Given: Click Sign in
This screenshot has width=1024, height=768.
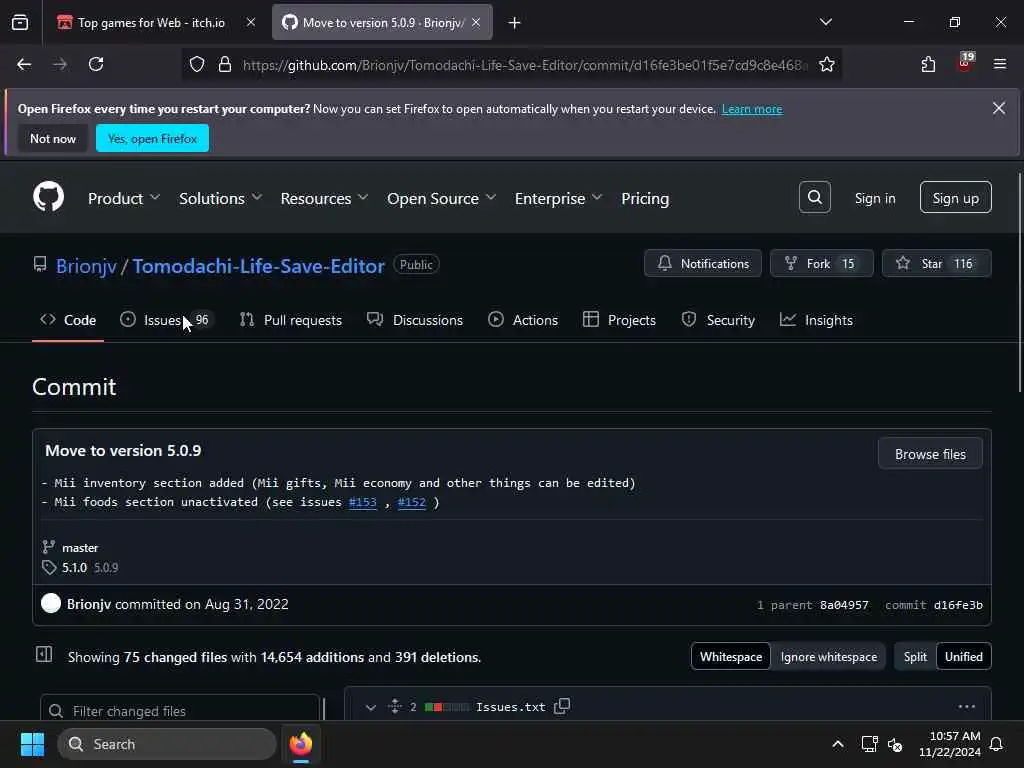Looking at the screenshot, I should click(874, 198).
